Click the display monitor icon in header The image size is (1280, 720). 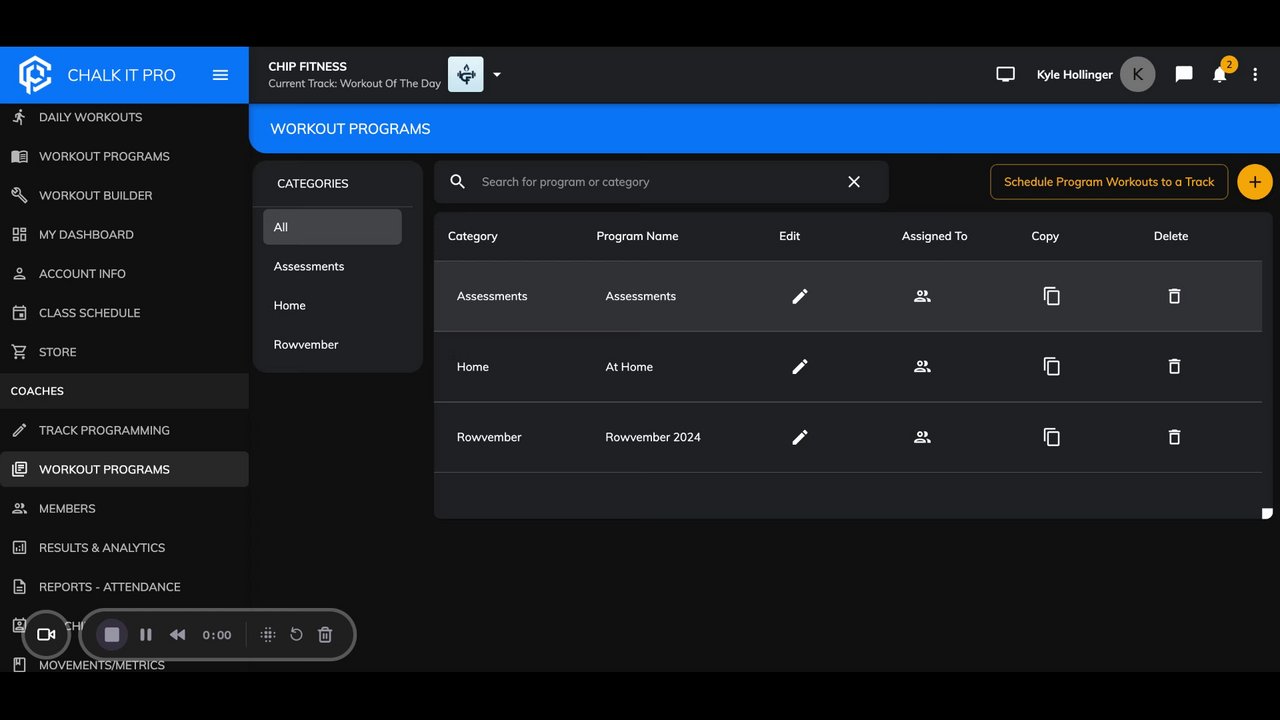click(x=1005, y=75)
